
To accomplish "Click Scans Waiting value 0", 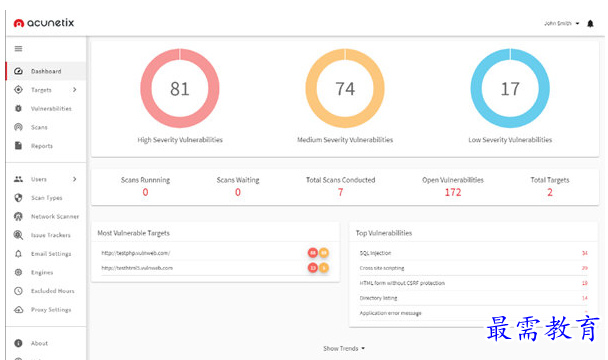I will (x=238, y=192).
